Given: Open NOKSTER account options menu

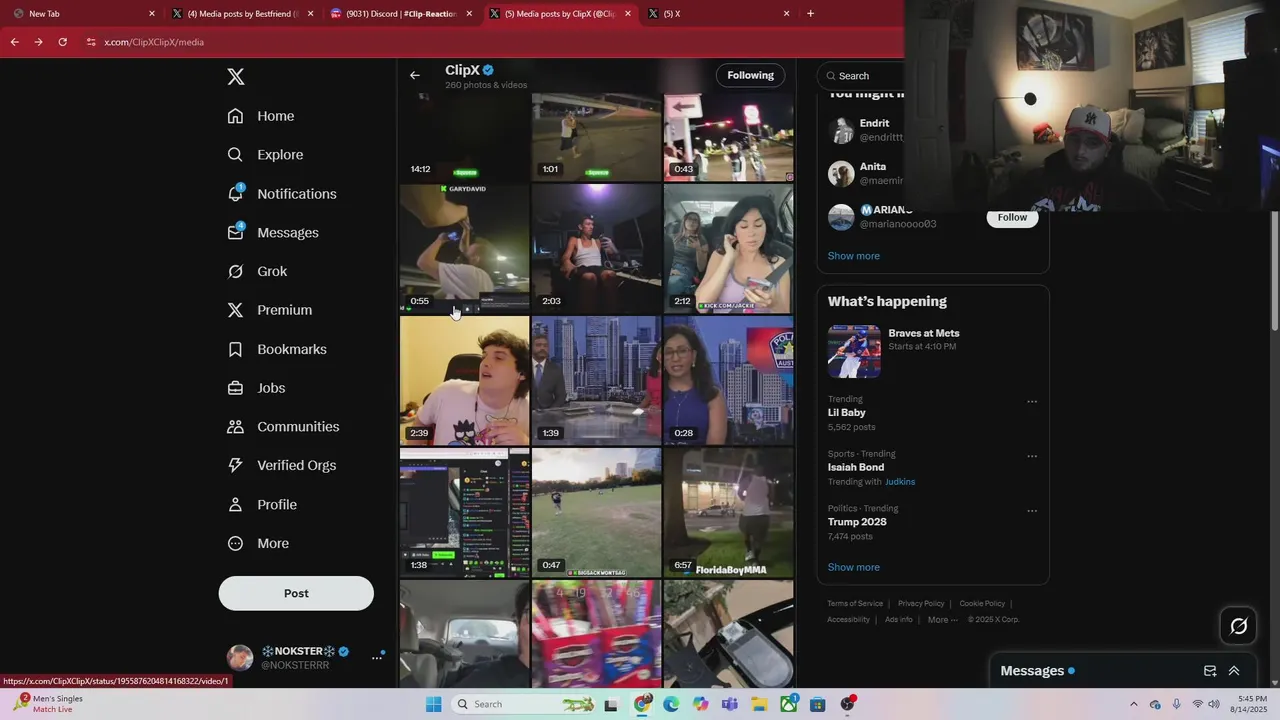Looking at the screenshot, I should pyautogui.click(x=377, y=658).
